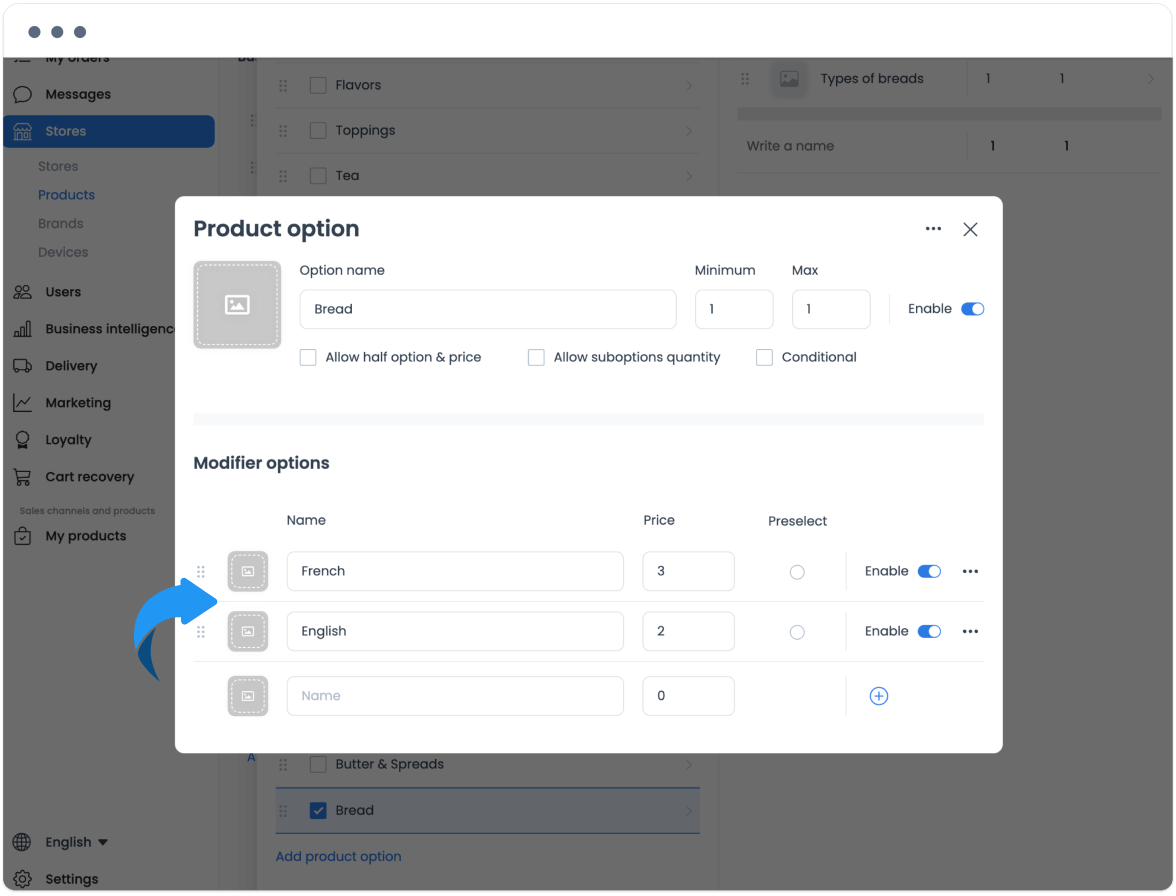The height and width of the screenshot is (896, 1176).
Task: Open the Devices sub-item
Action: 63,252
